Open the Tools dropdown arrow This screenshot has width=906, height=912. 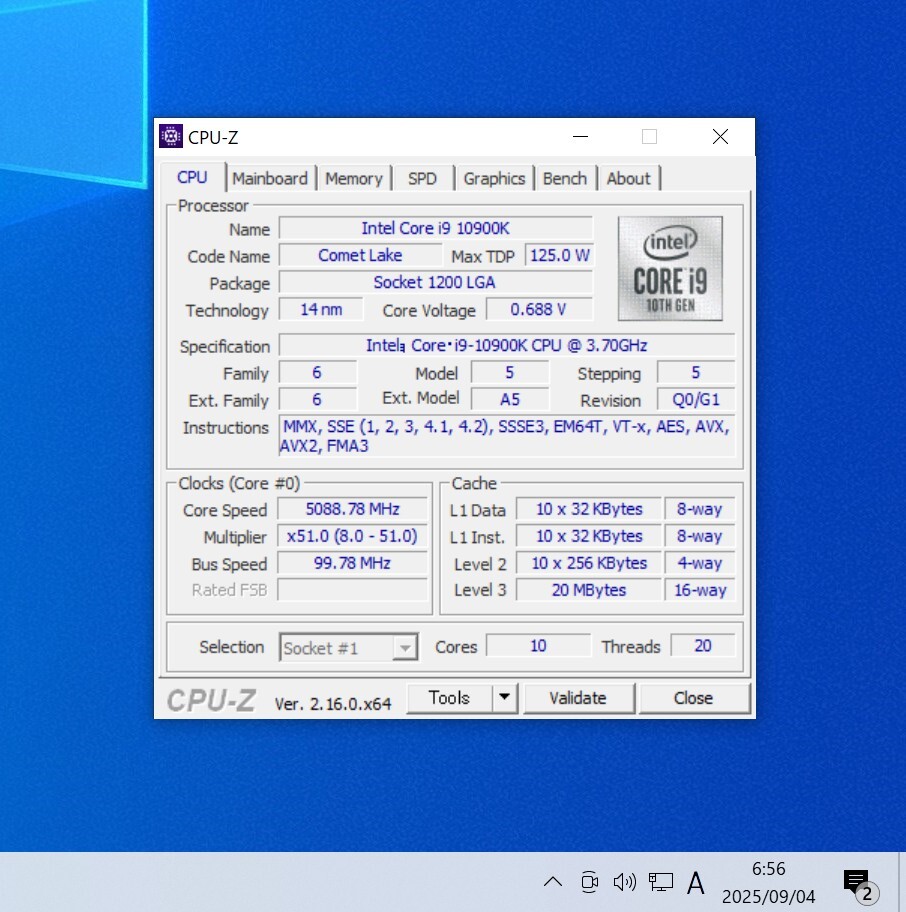(x=505, y=698)
